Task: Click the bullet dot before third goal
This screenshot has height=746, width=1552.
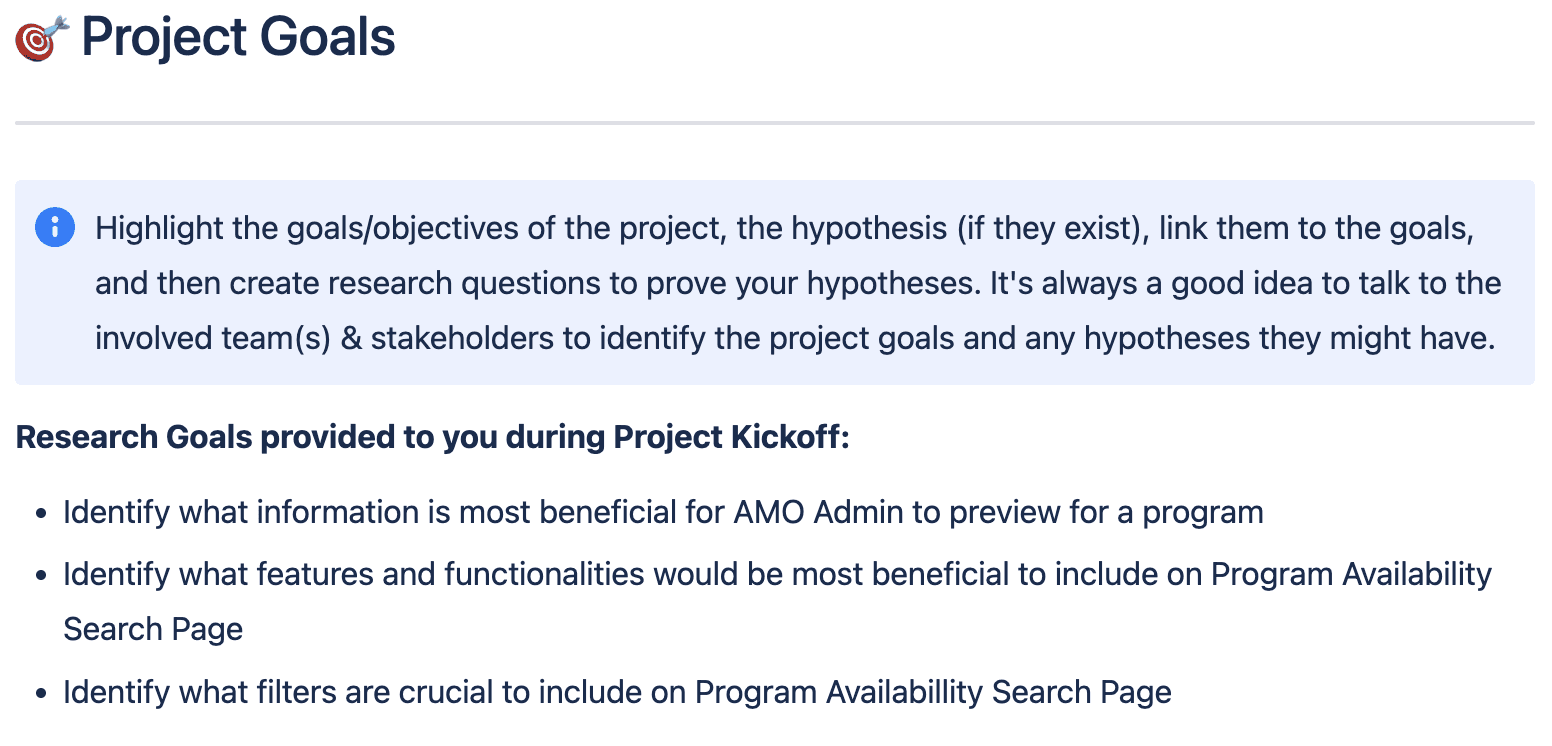Action: (x=41, y=694)
